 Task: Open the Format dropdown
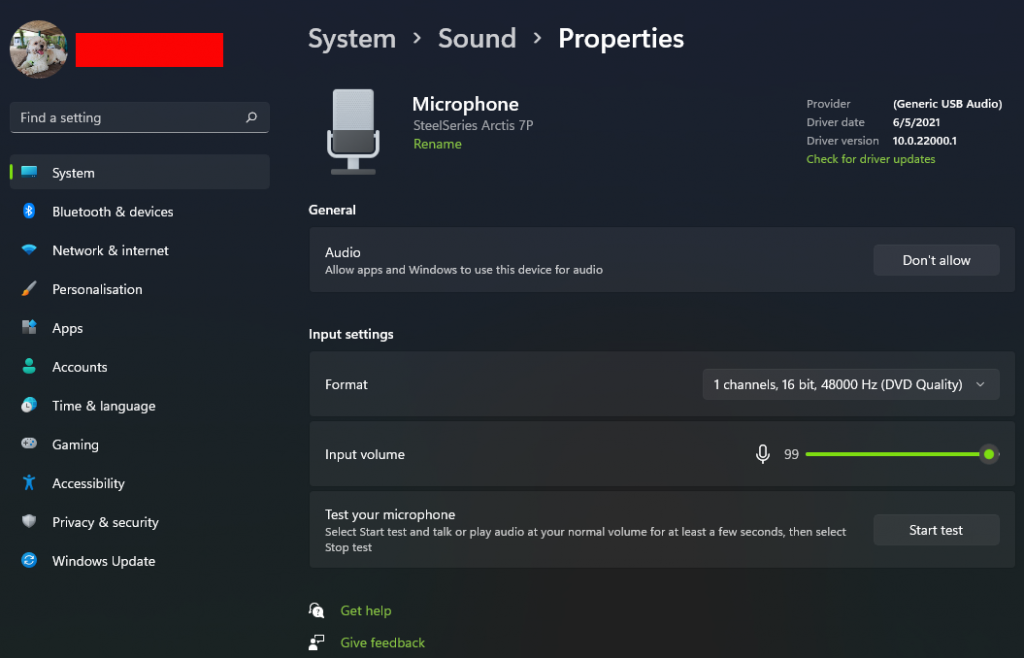851,384
